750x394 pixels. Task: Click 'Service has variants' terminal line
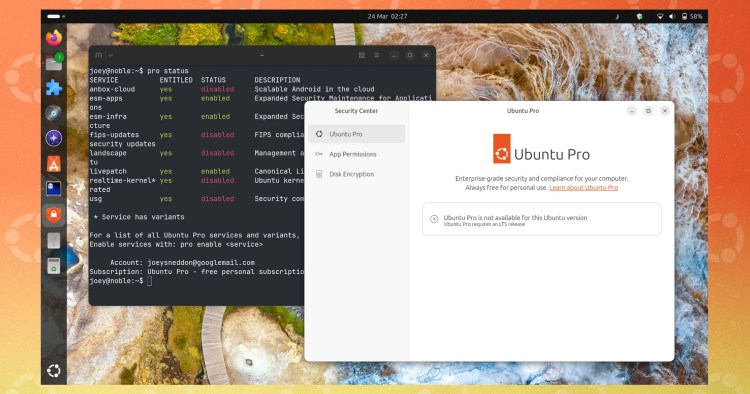coord(139,217)
